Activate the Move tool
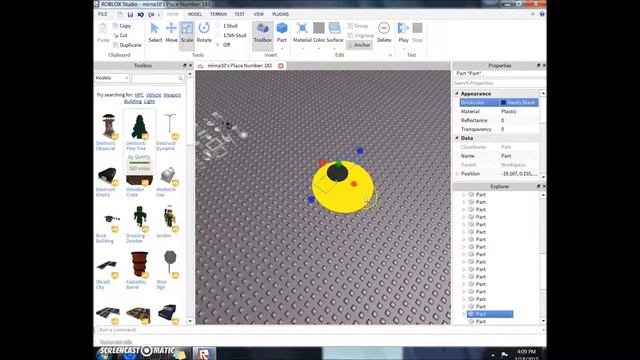Viewport: 640px width, 360px height. 171,32
